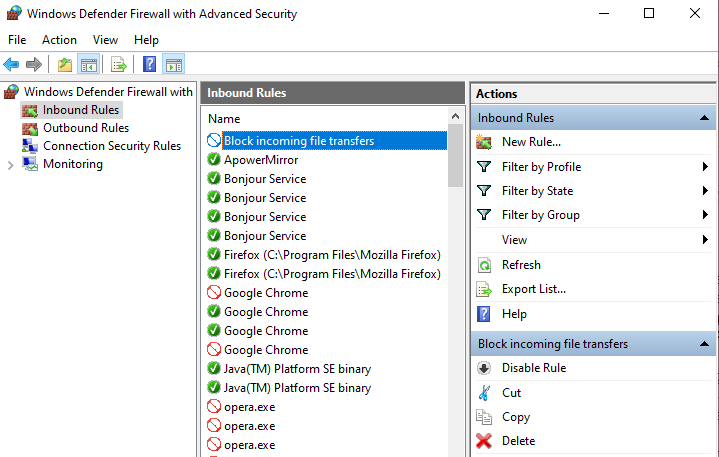Click the Back arrow in the toolbar
The width and height of the screenshot is (719, 457).
(12, 65)
